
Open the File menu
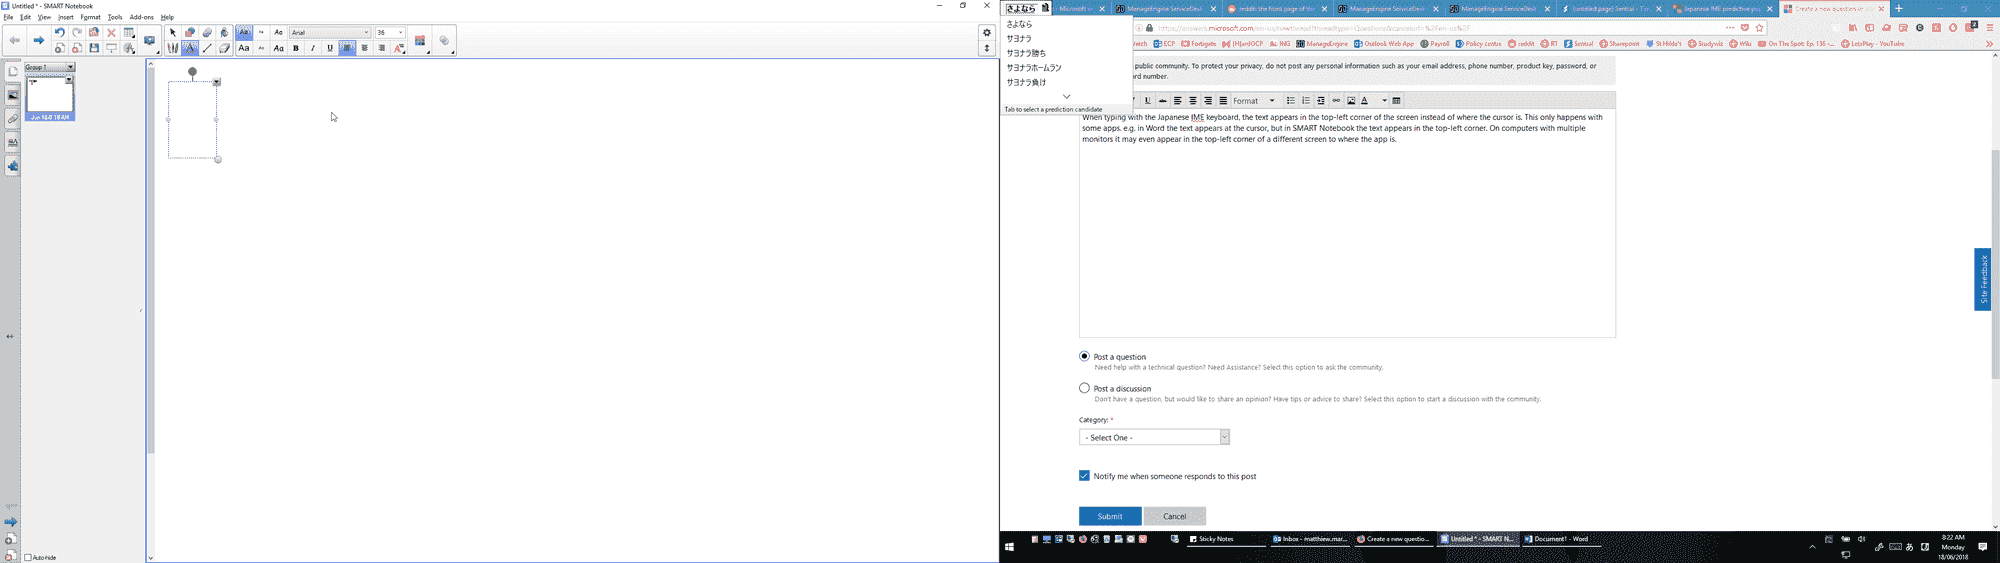pos(8,17)
